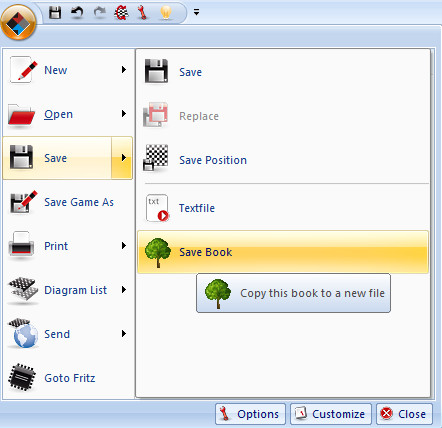Click the redo arrow in quick access toolbar
Image resolution: width=442 pixels, height=428 pixels.
[99, 13]
